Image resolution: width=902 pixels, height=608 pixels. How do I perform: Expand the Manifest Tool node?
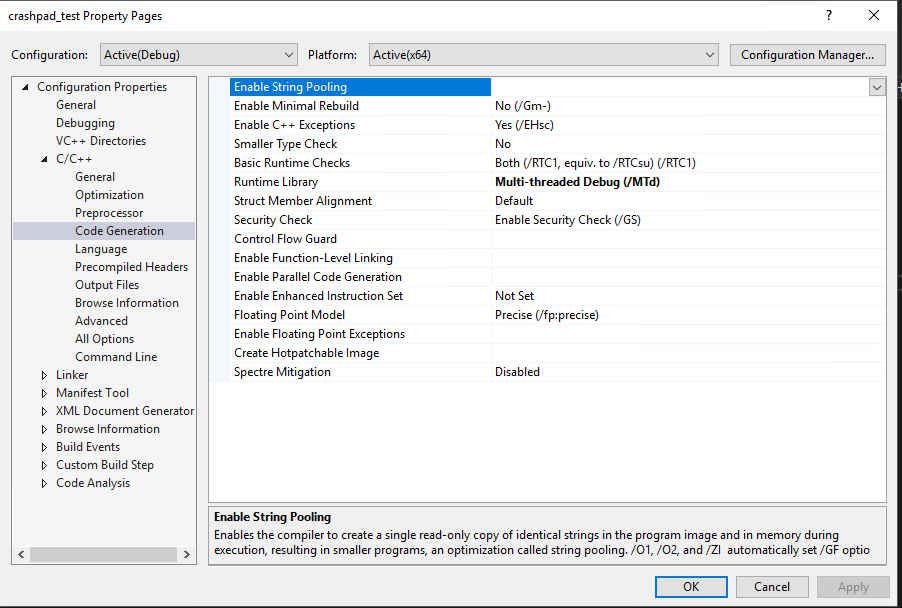coord(45,393)
